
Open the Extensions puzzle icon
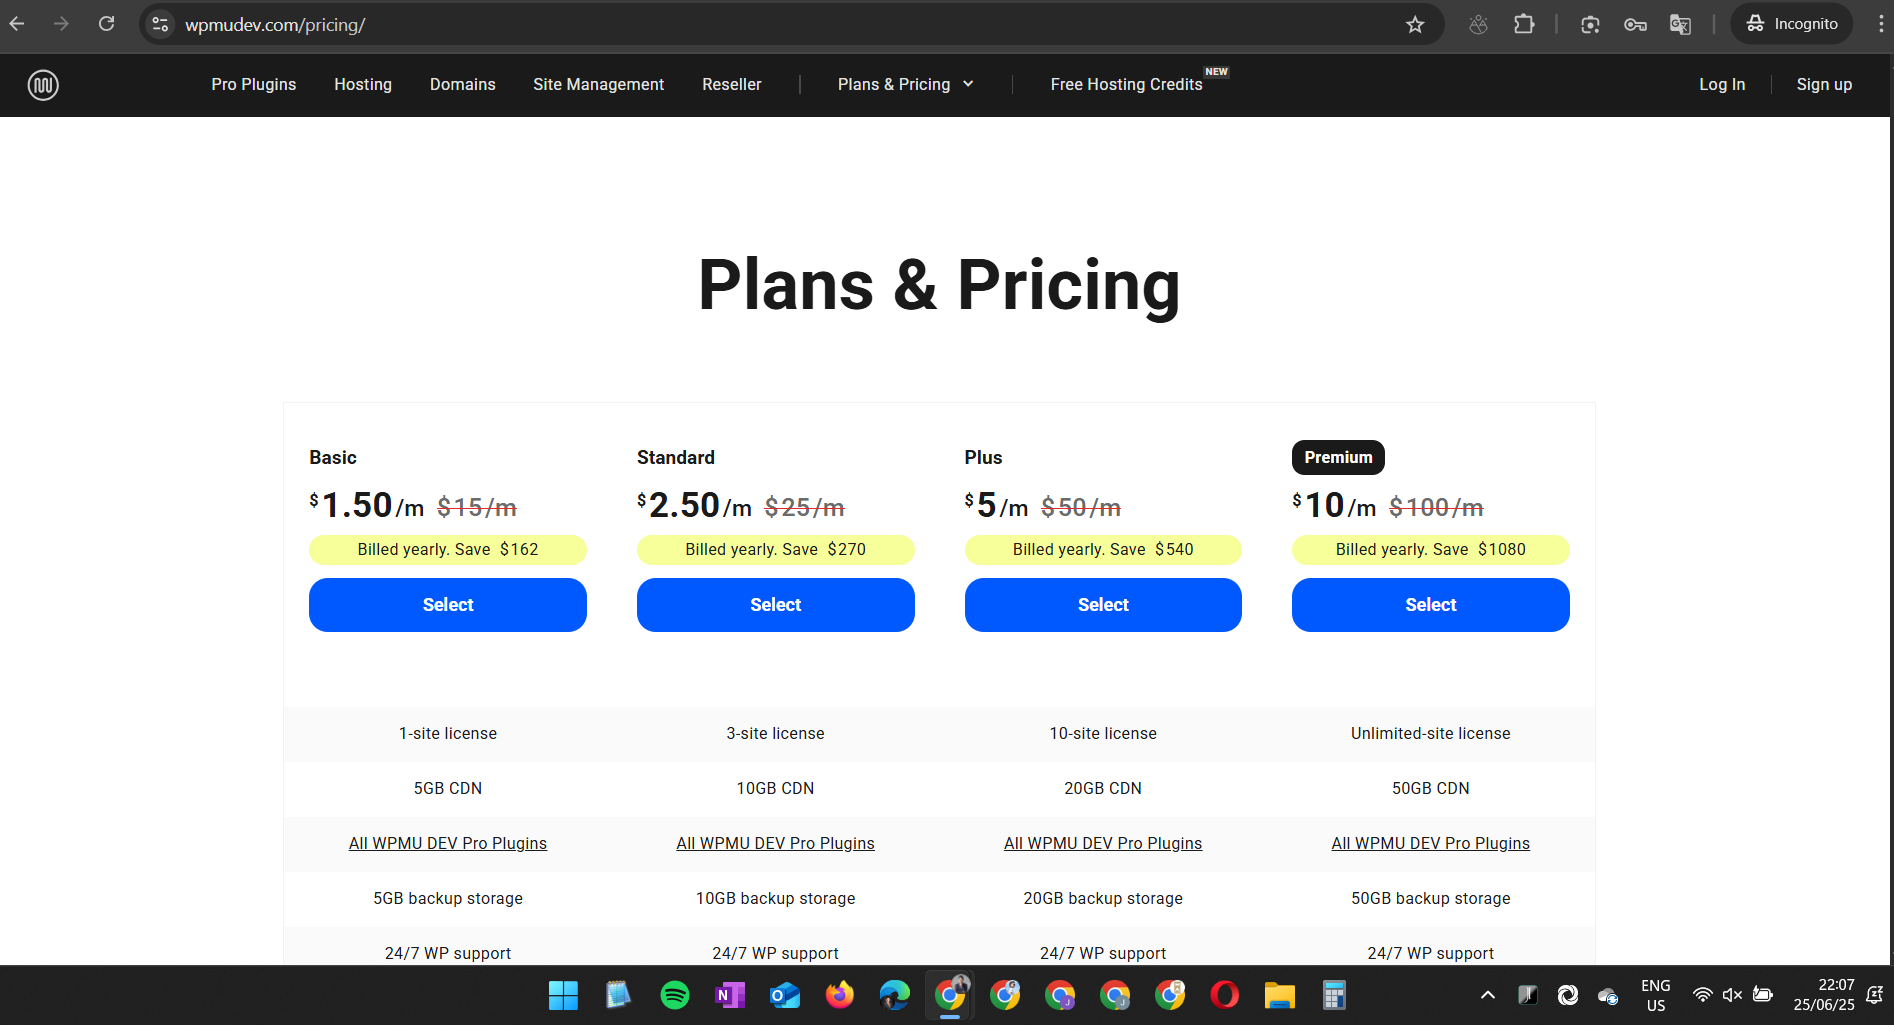1524,24
